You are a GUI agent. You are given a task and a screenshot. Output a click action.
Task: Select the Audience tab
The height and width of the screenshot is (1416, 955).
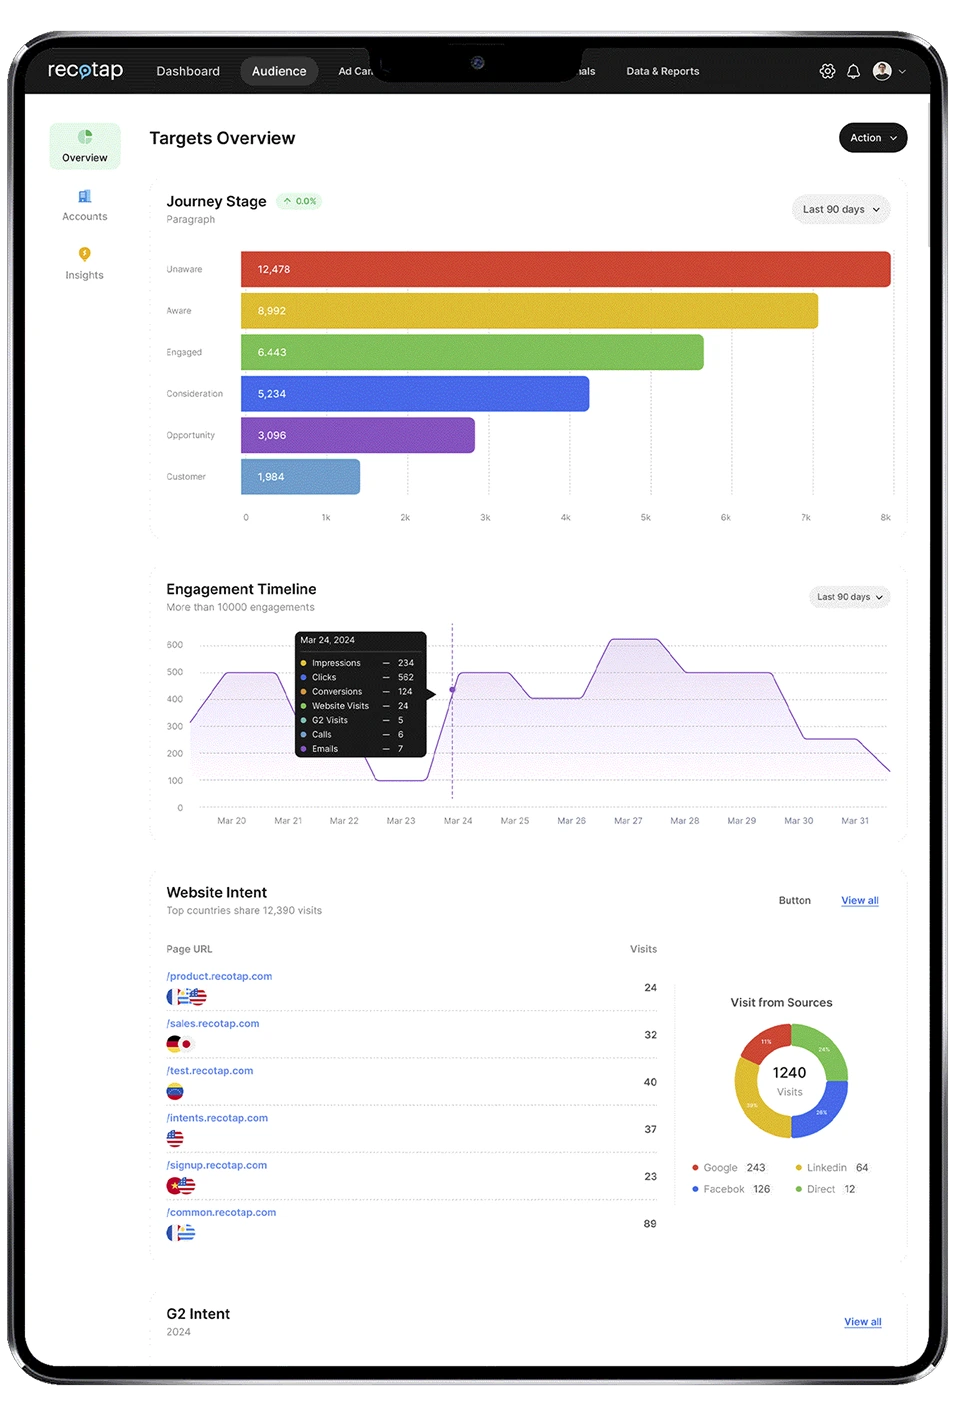click(x=279, y=71)
